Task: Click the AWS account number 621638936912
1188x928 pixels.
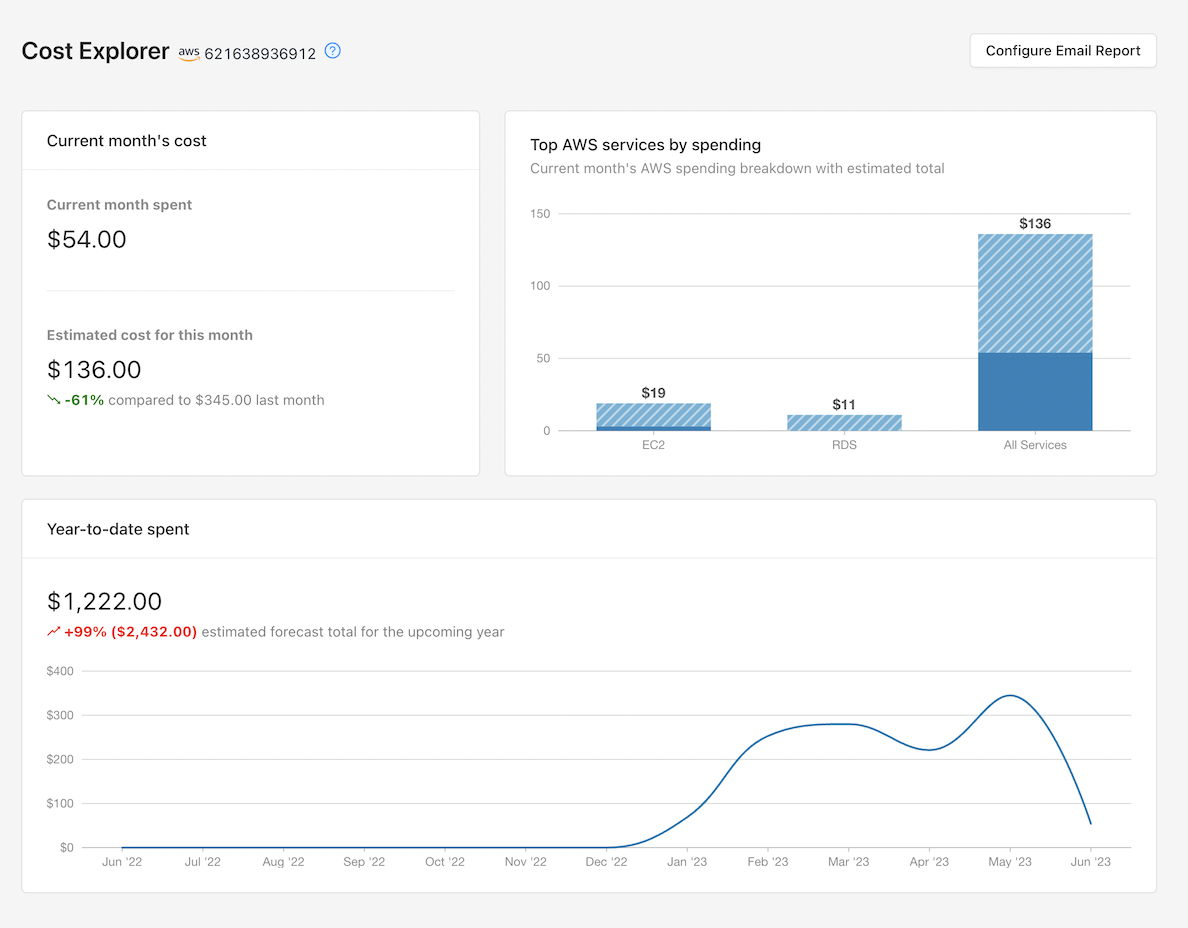Action: point(260,54)
